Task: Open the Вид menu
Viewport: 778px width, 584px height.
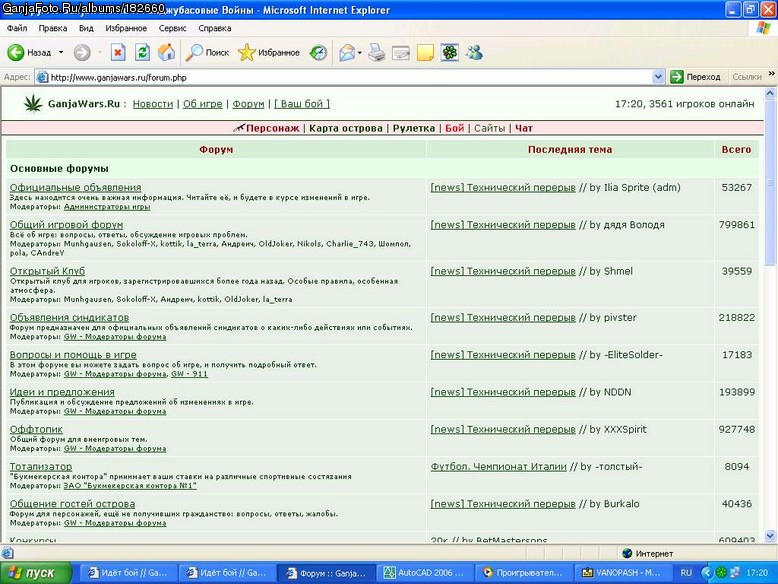Action: (x=86, y=28)
